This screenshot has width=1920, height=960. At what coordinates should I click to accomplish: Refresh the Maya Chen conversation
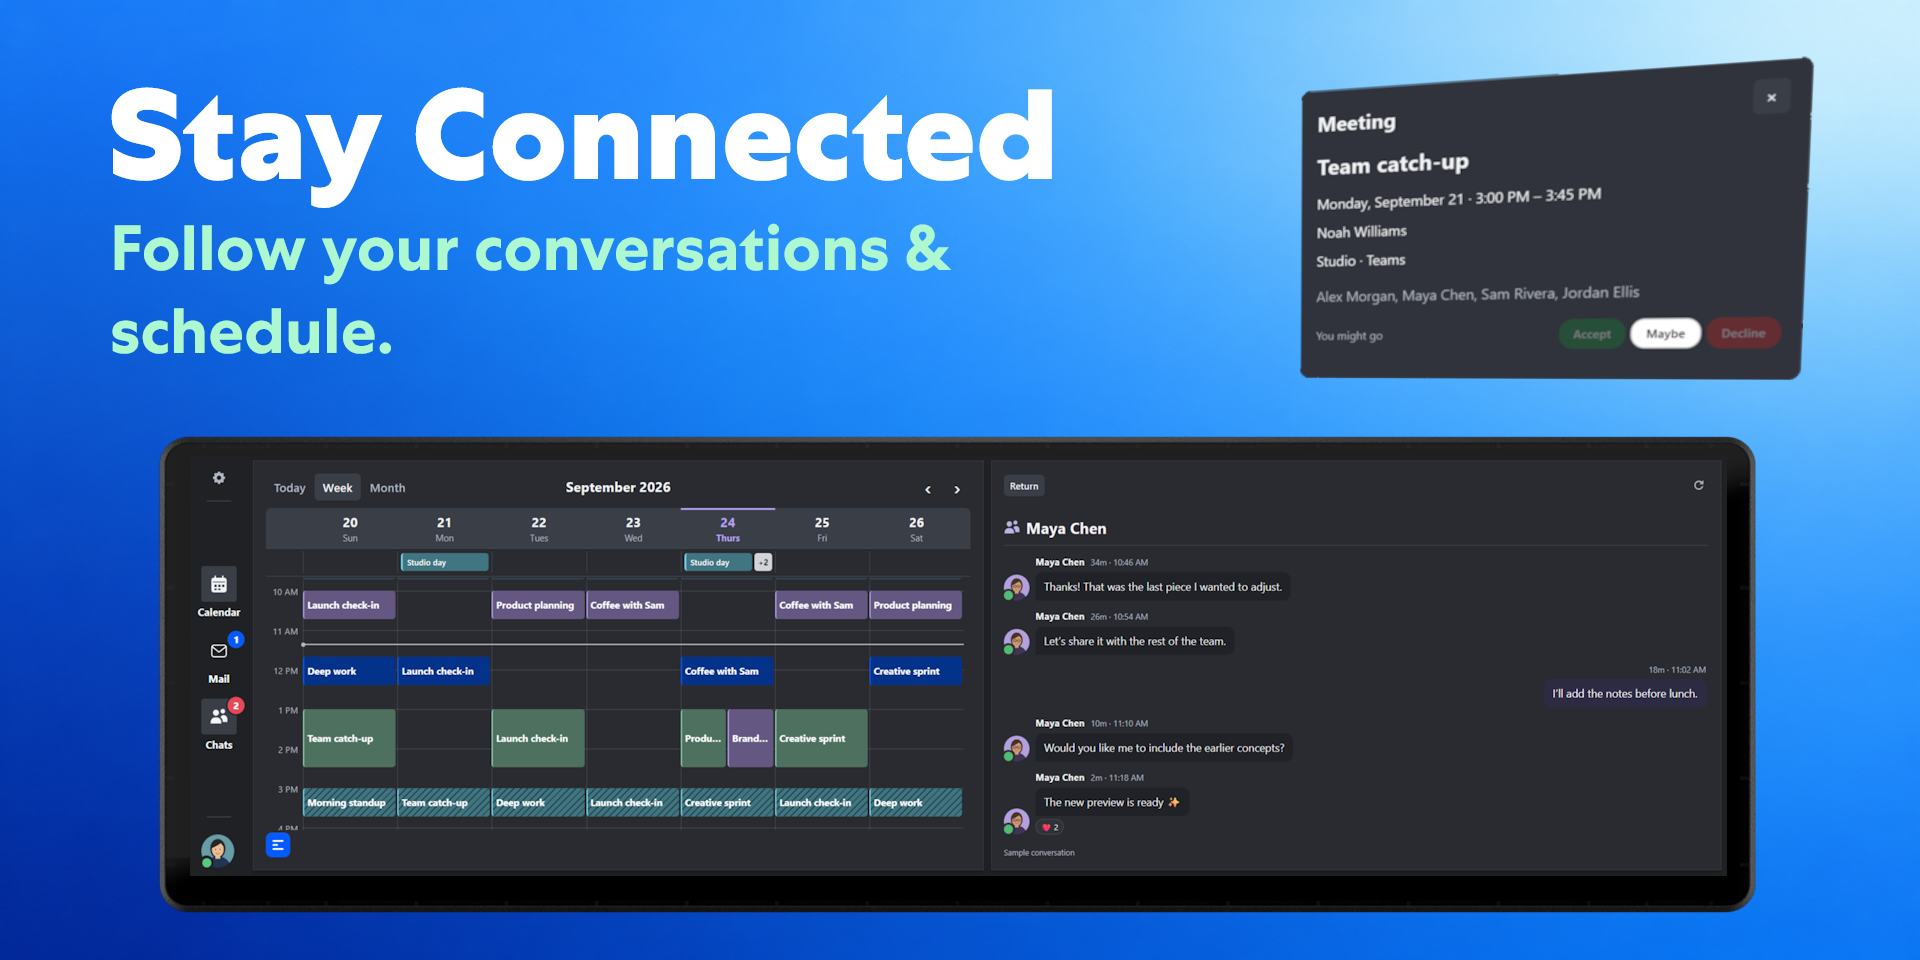(1698, 485)
